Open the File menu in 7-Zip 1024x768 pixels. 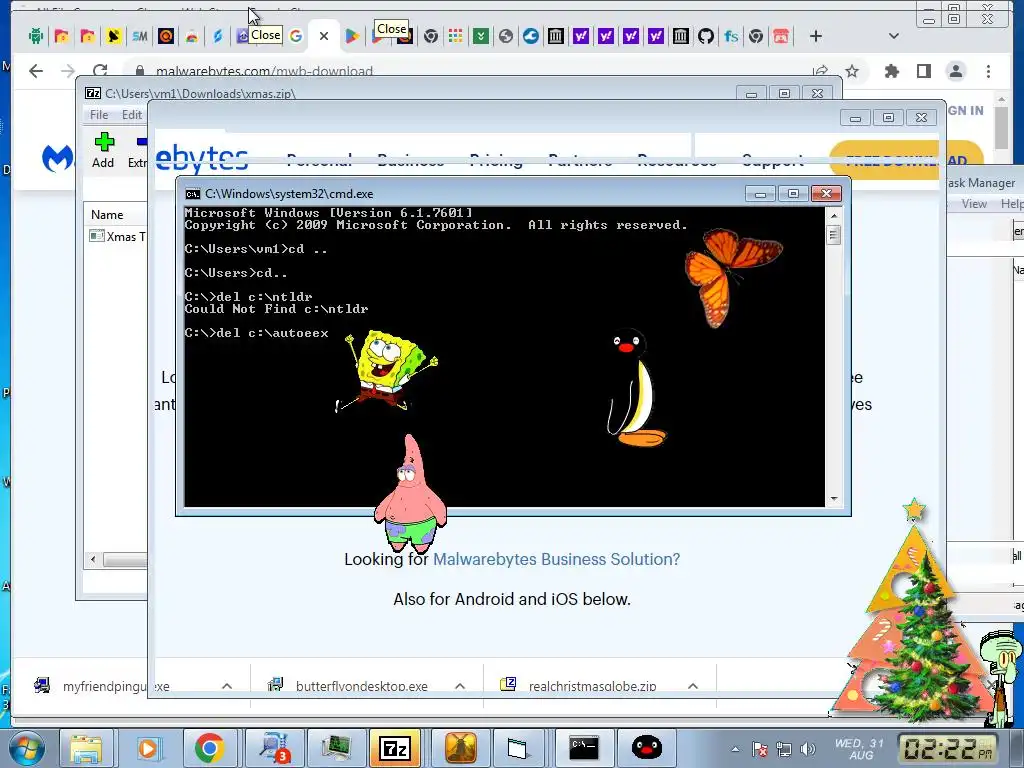click(x=99, y=115)
